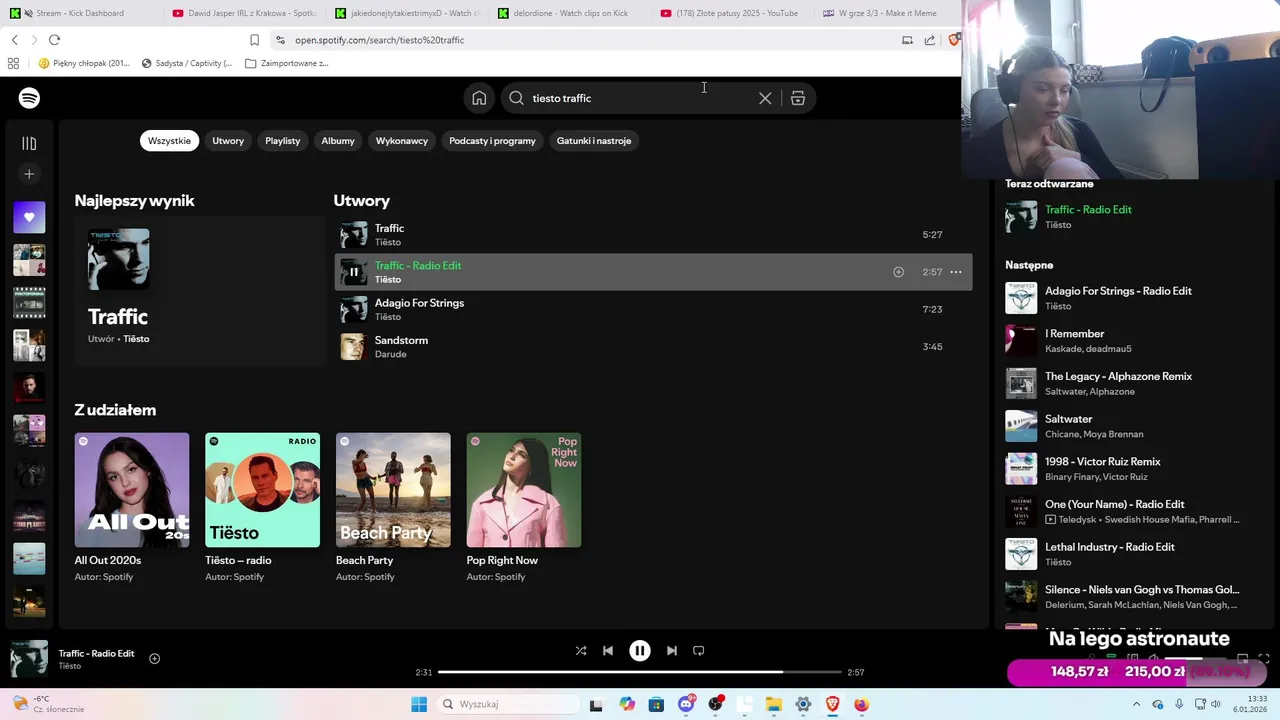Open the Liked Songs heart tile
Viewport: 1280px width, 720px height.
pyautogui.click(x=29, y=217)
